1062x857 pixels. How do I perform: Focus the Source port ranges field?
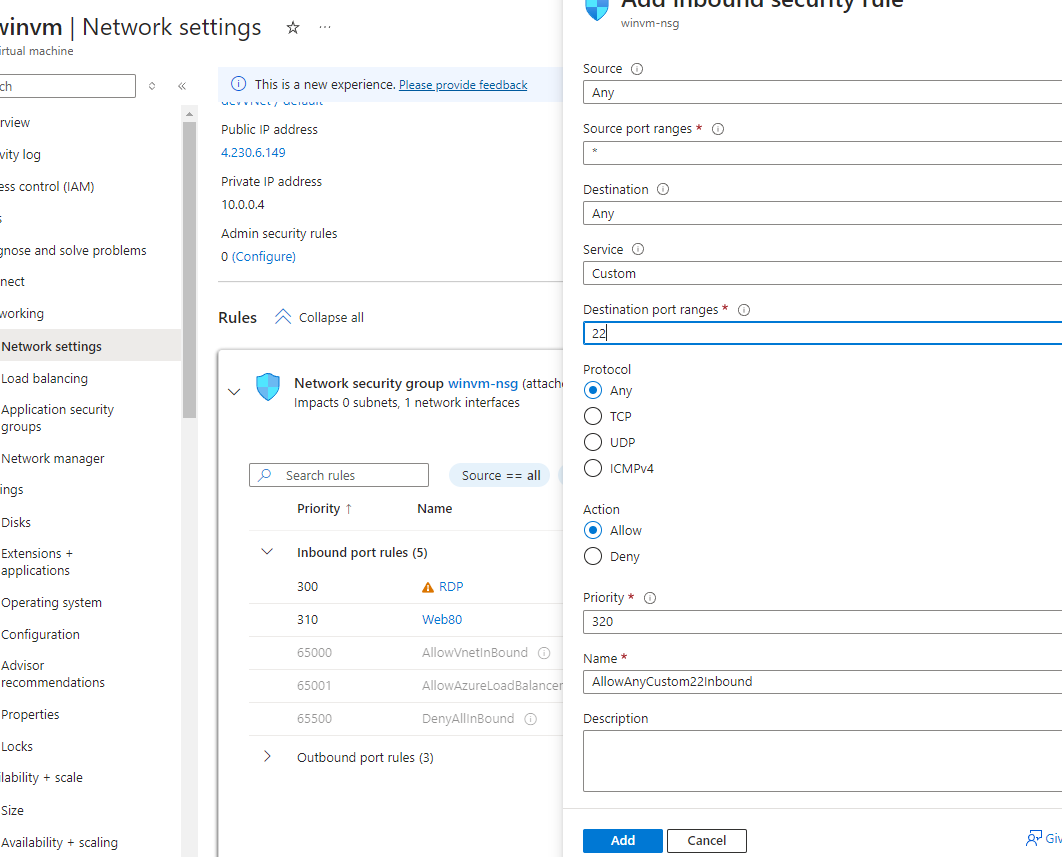click(x=822, y=152)
